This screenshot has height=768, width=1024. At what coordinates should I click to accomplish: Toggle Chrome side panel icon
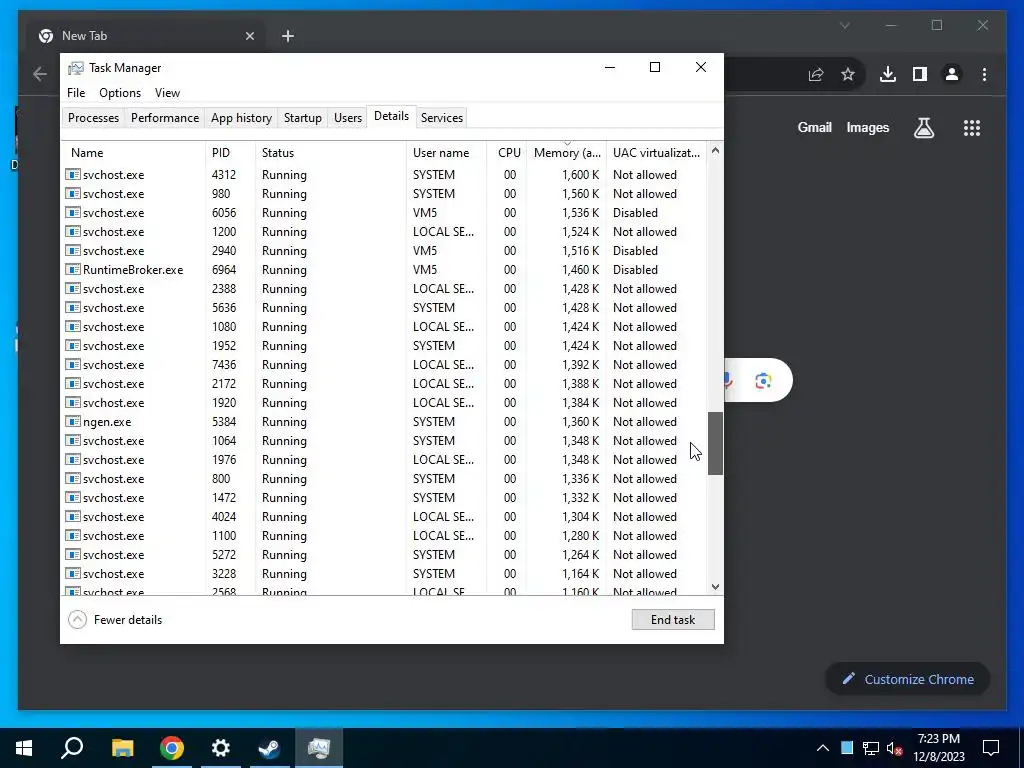click(x=920, y=74)
